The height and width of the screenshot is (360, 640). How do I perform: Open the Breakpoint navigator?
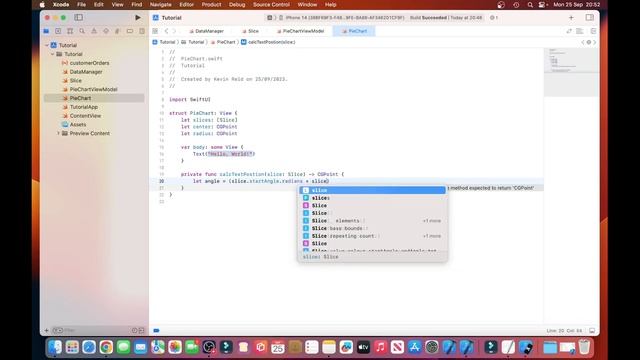(129, 31)
